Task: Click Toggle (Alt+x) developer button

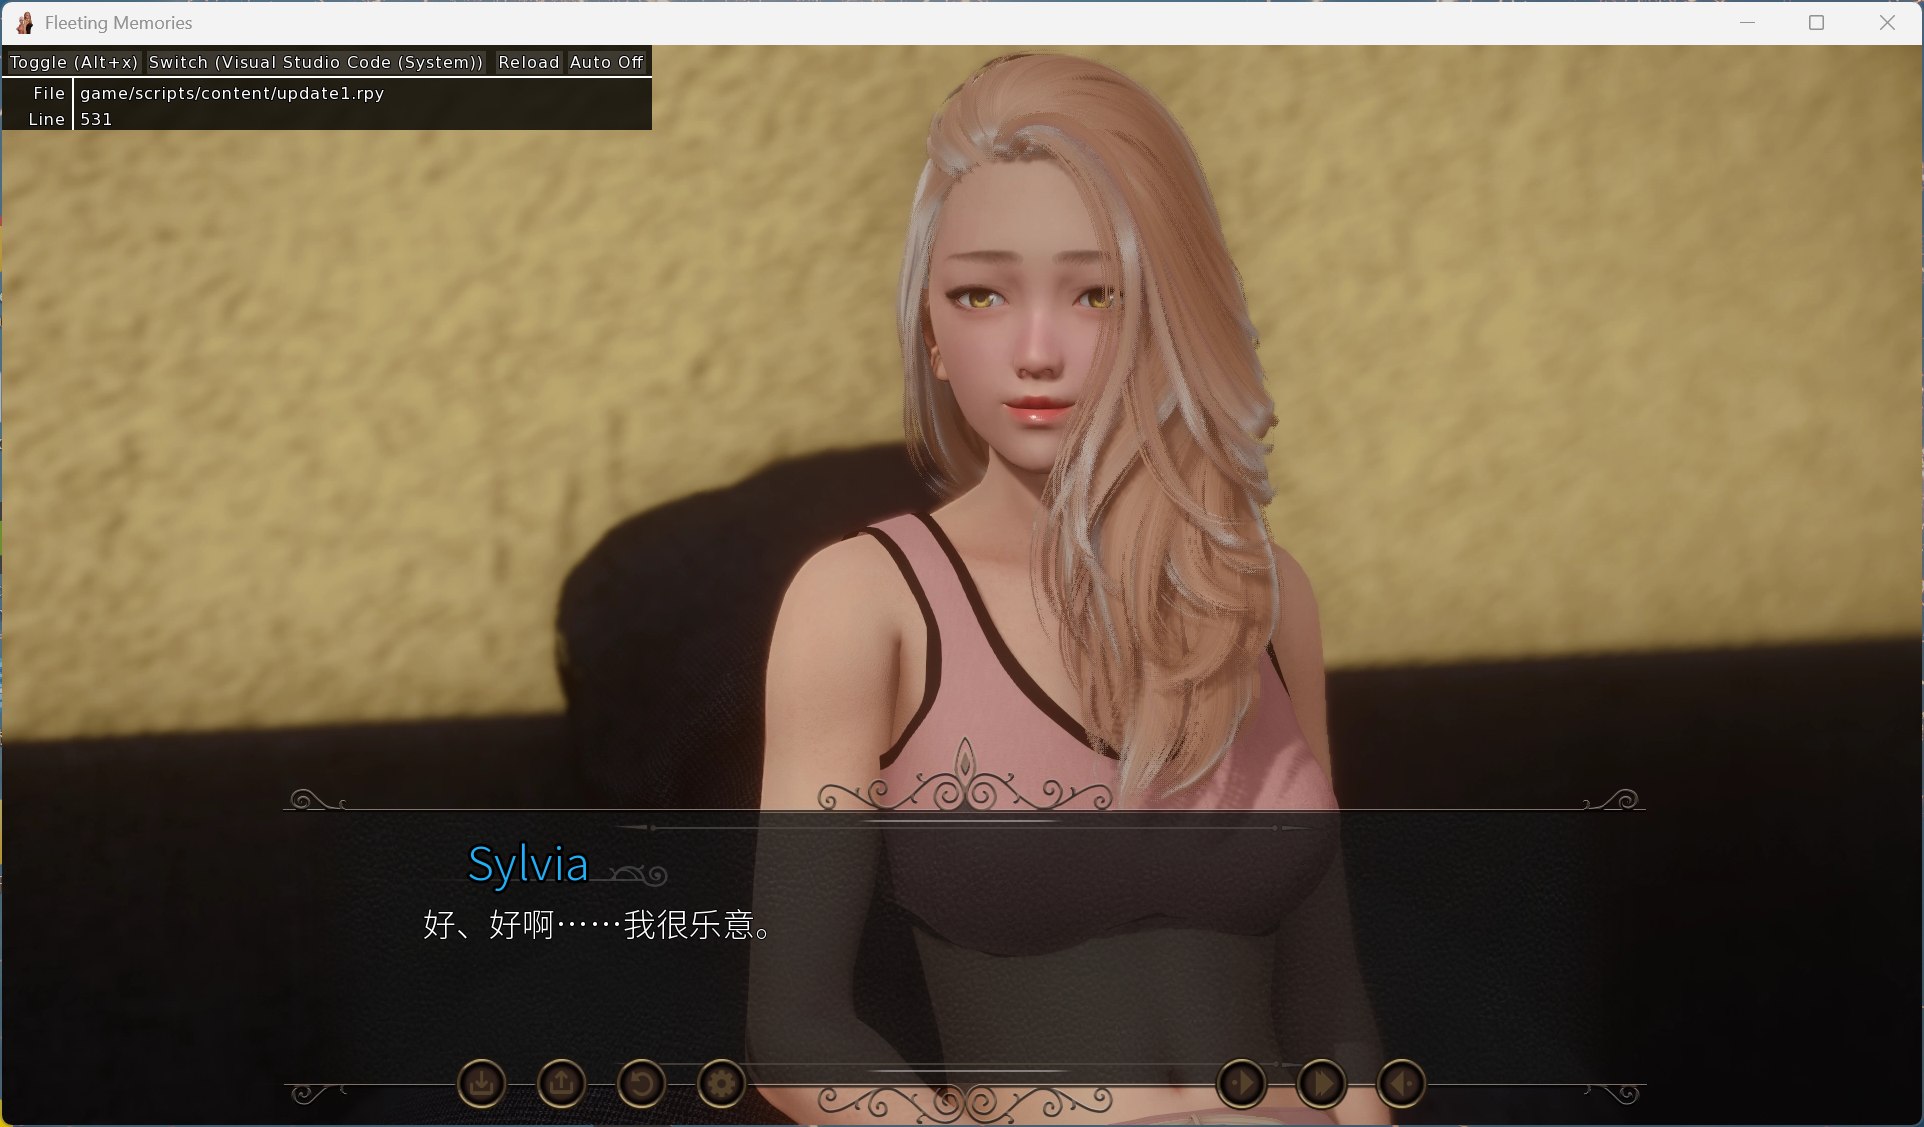Action: click(x=74, y=62)
